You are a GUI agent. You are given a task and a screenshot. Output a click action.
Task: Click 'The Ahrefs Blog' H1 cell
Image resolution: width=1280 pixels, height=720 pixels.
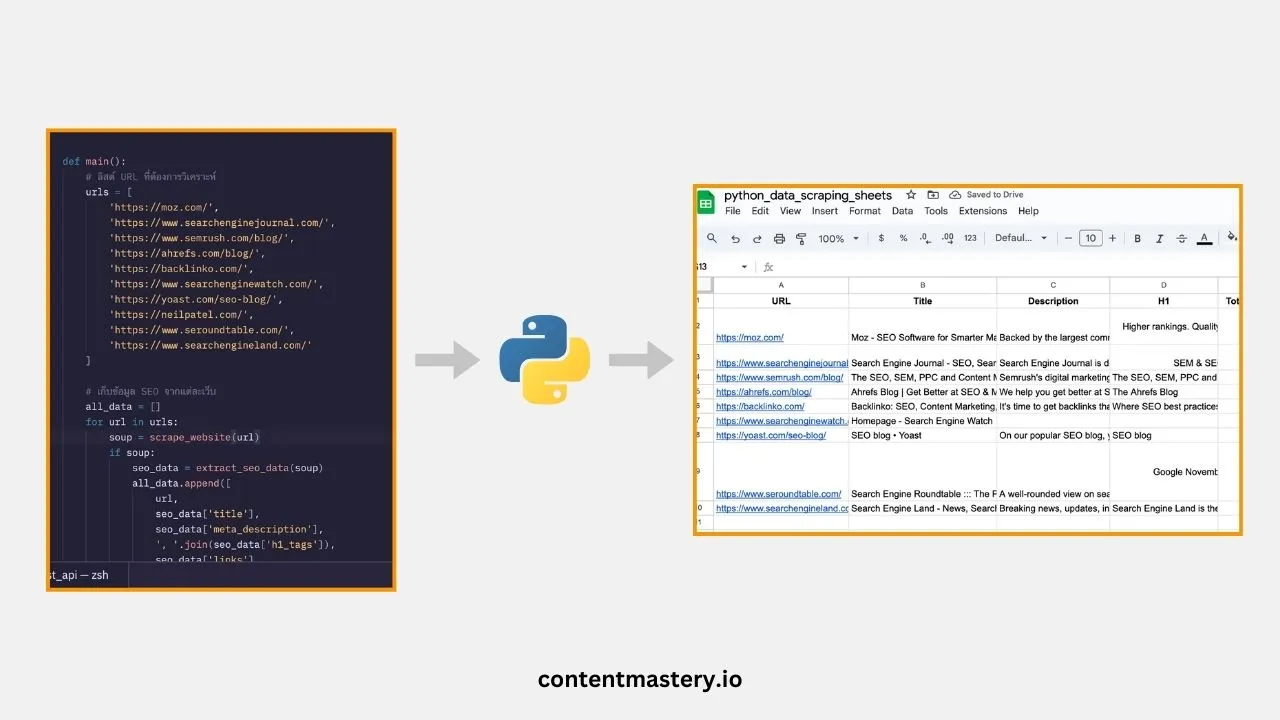1164,392
